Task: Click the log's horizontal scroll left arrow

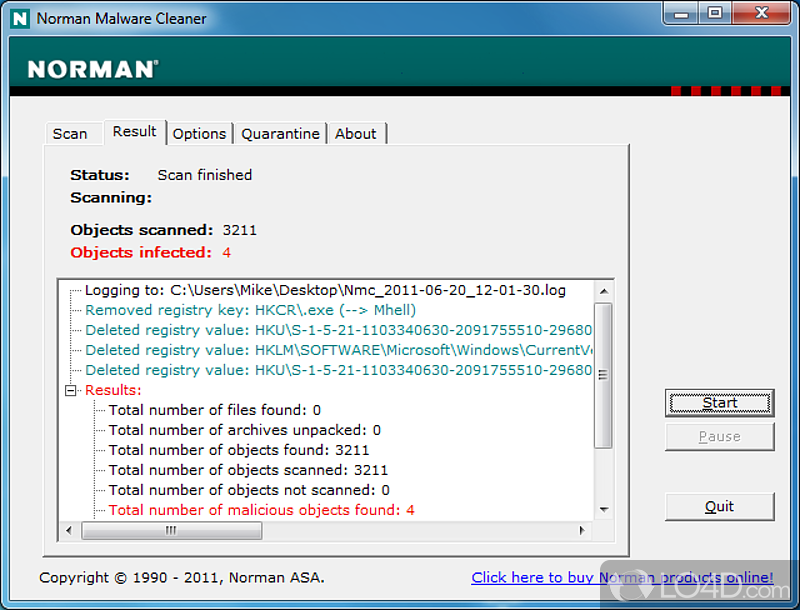Action: (x=69, y=530)
